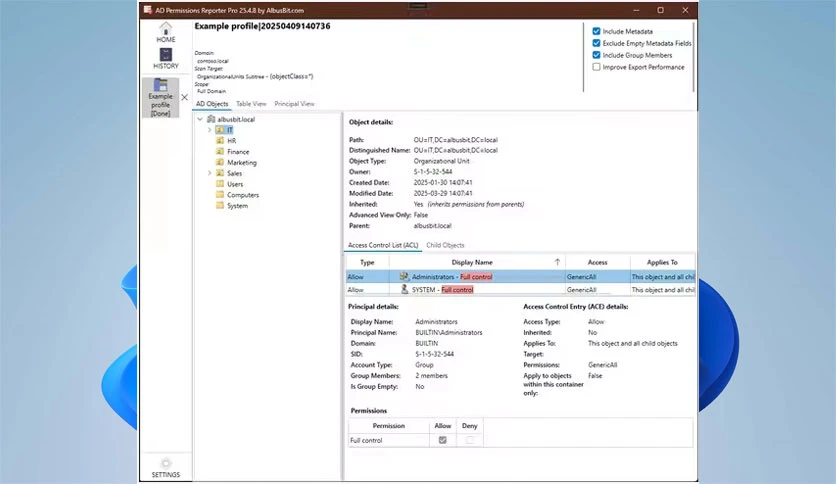Click the Finance folder icon
This screenshot has width=836, height=484.
coord(220,151)
